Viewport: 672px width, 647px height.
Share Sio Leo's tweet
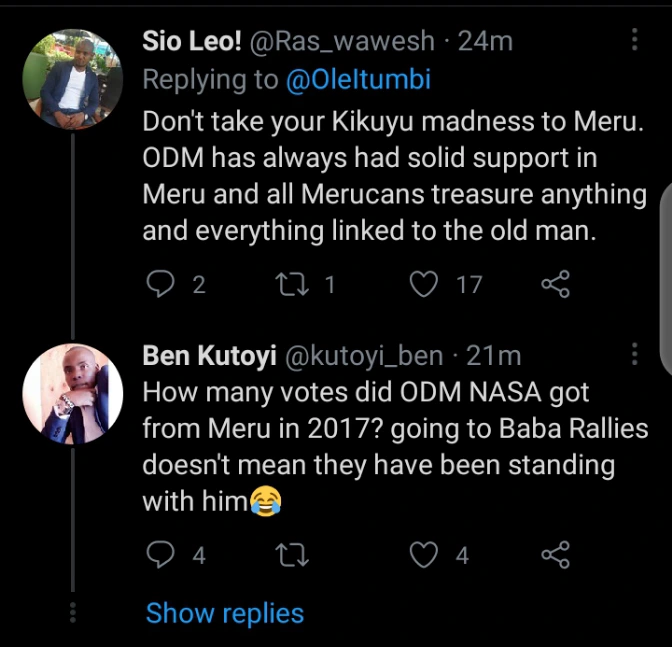pyautogui.click(x=555, y=285)
